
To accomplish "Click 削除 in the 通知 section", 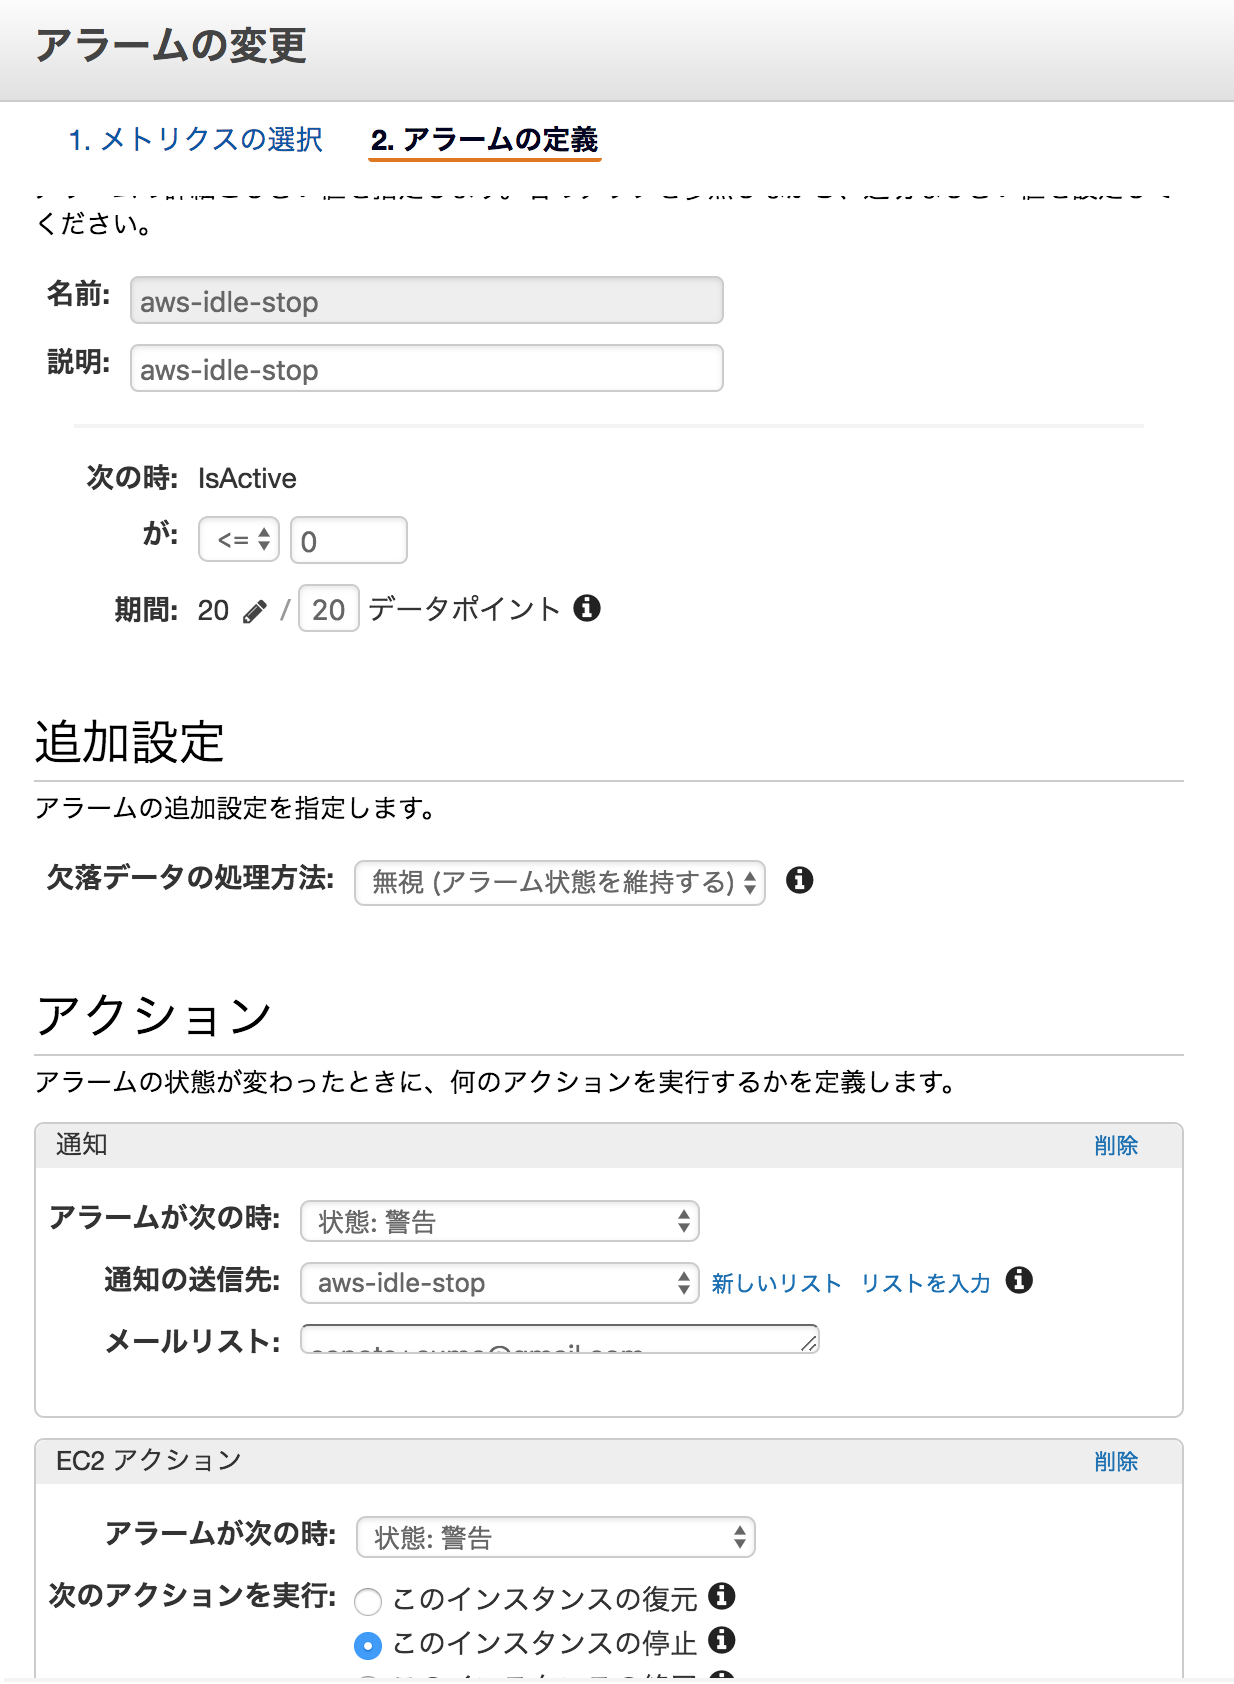I will tap(1116, 1145).
